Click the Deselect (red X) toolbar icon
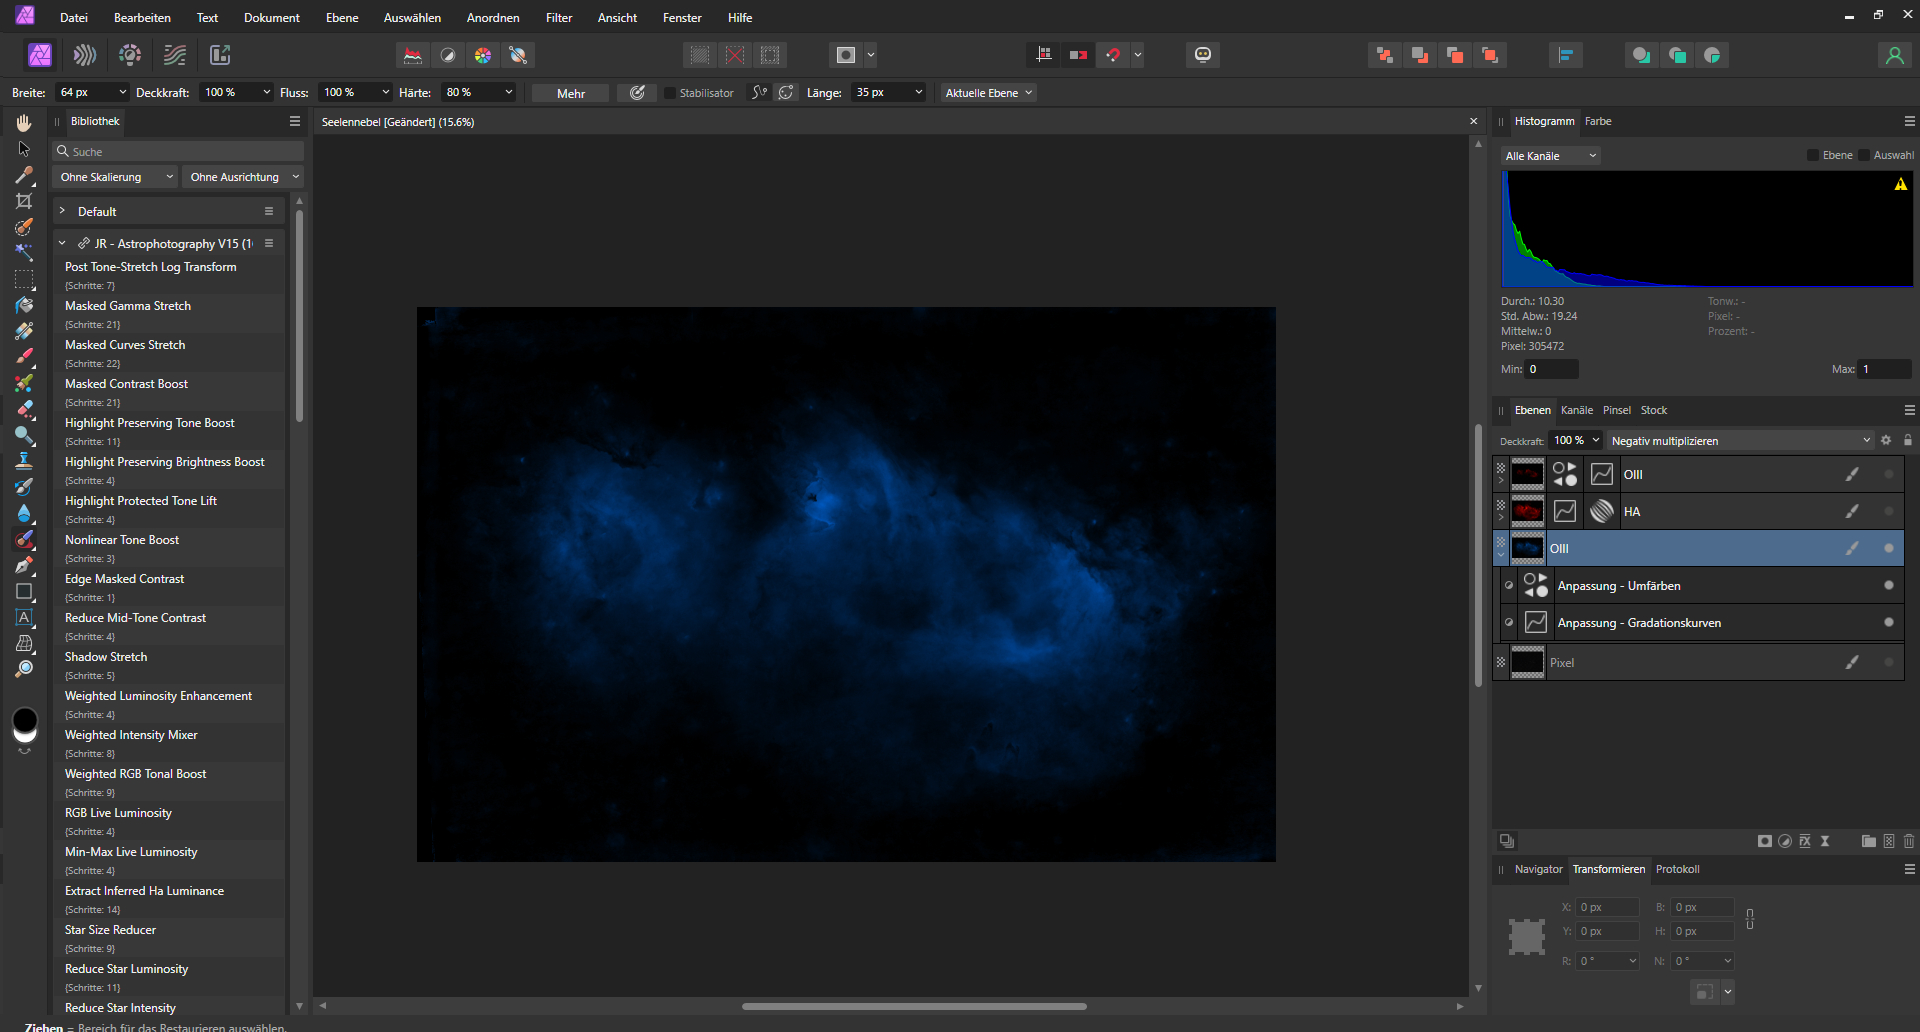 click(x=735, y=55)
